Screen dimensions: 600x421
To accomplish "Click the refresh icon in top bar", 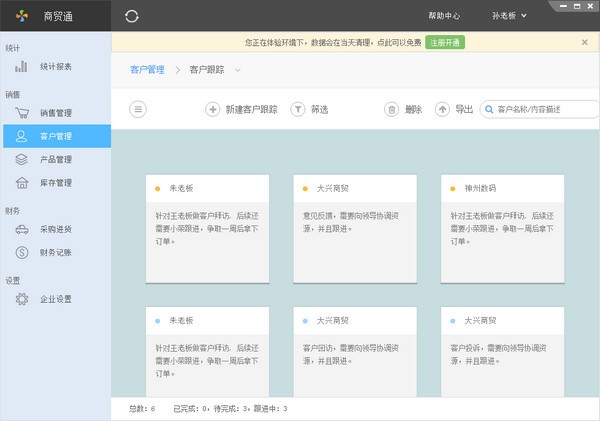I will pos(132,16).
